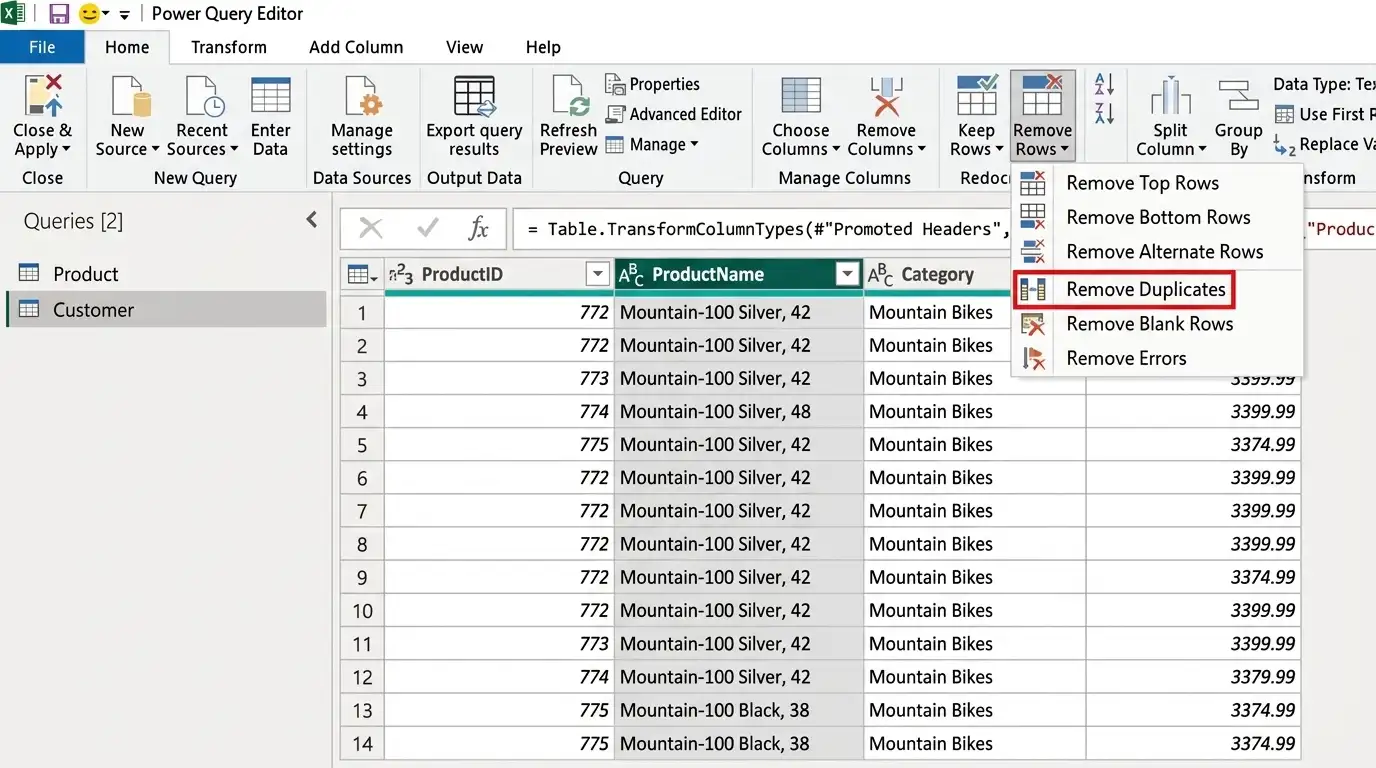Cancel formula edit with the X icon

(x=370, y=228)
